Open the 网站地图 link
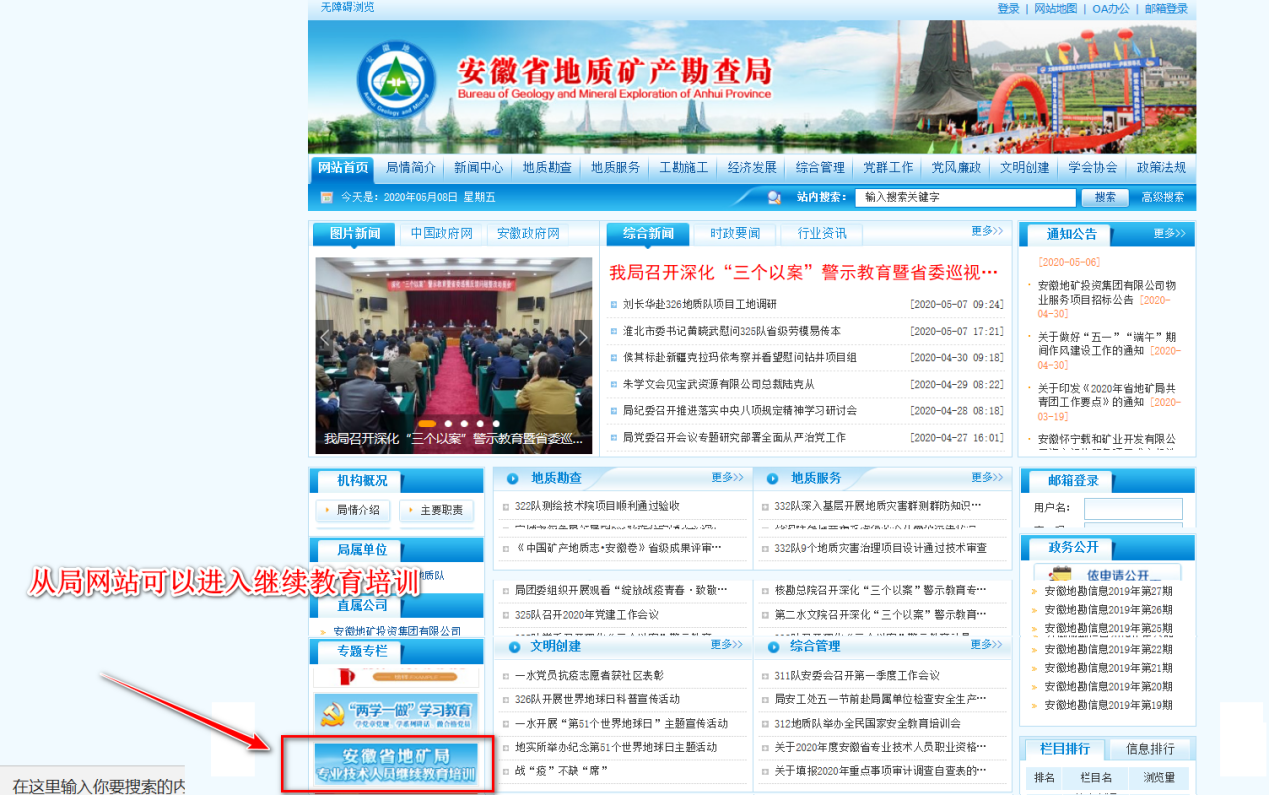 coord(1056,9)
